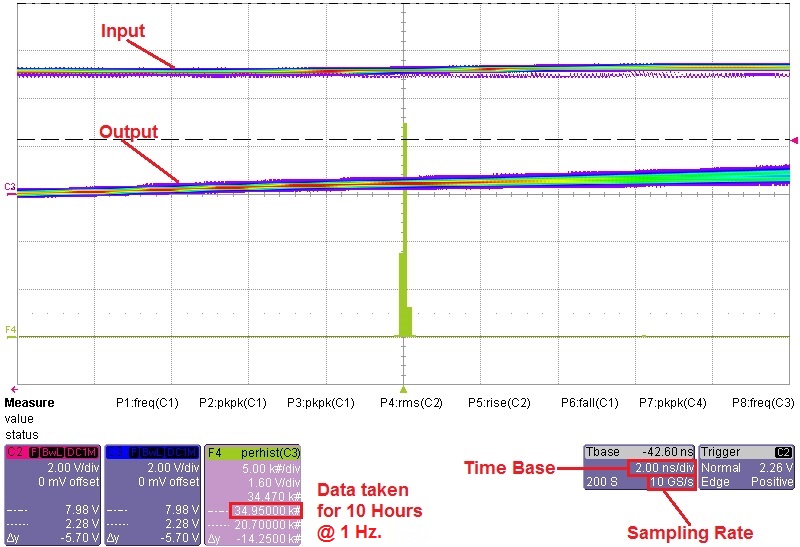Click the 7.98 V cursor value in C2 box
Image resolution: width=800 pixels, height=547 pixels.
click(82, 509)
